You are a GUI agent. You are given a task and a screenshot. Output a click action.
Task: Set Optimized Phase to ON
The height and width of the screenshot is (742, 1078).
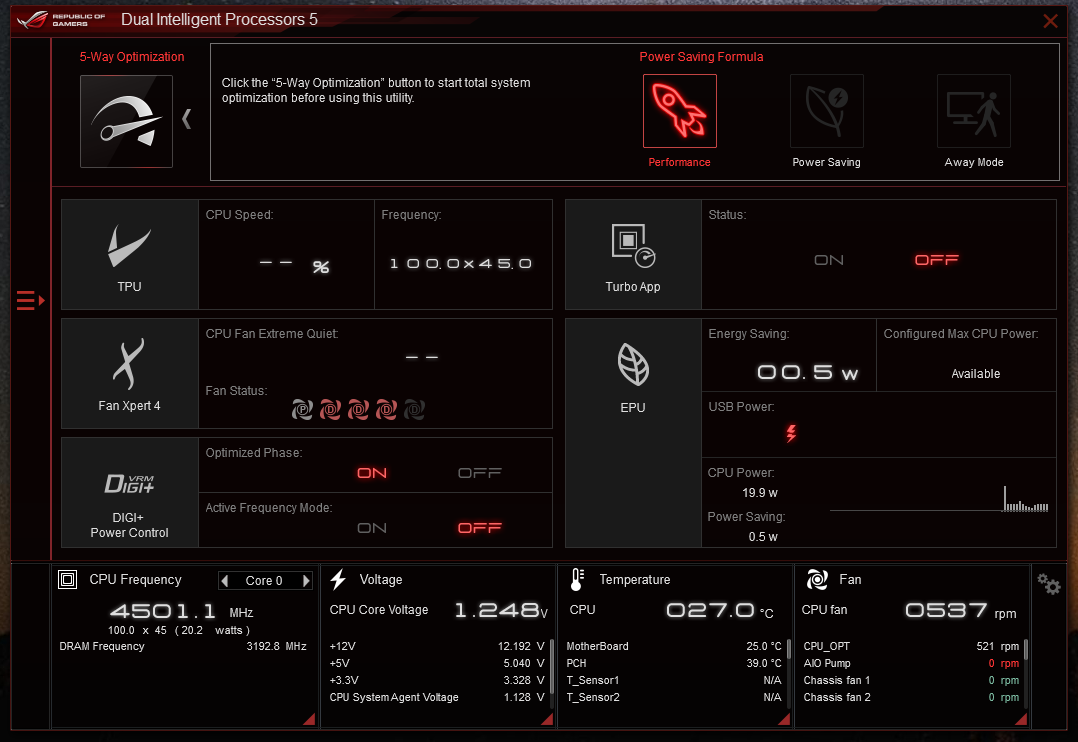tap(372, 473)
